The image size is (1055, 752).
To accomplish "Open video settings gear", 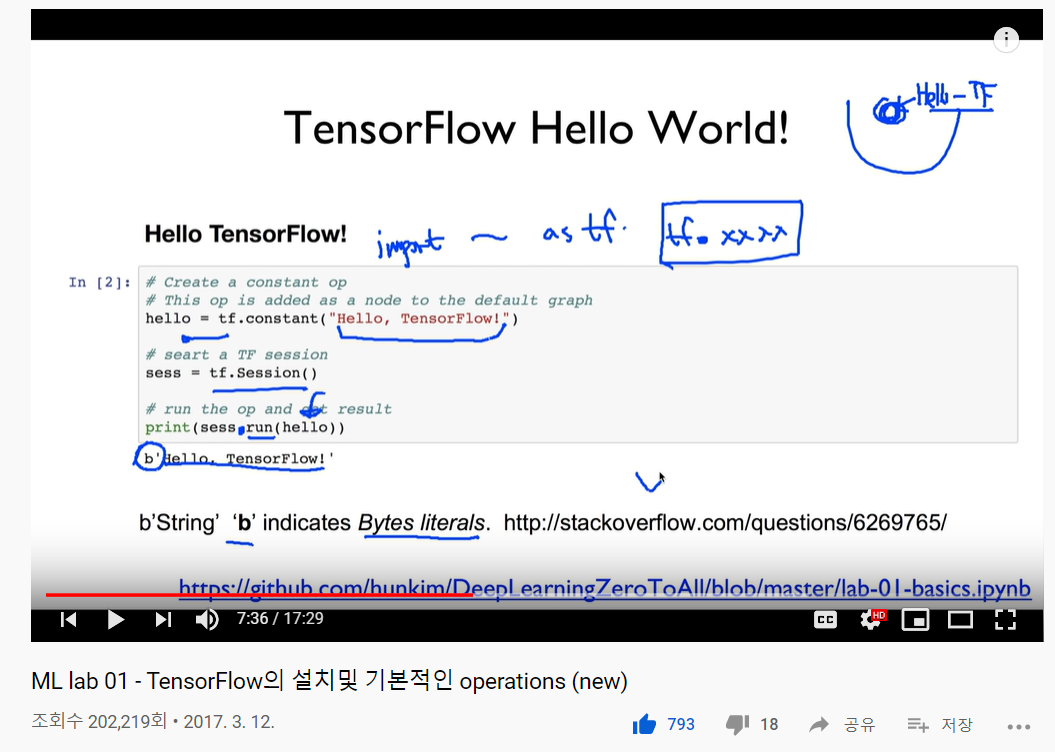I will (872, 619).
